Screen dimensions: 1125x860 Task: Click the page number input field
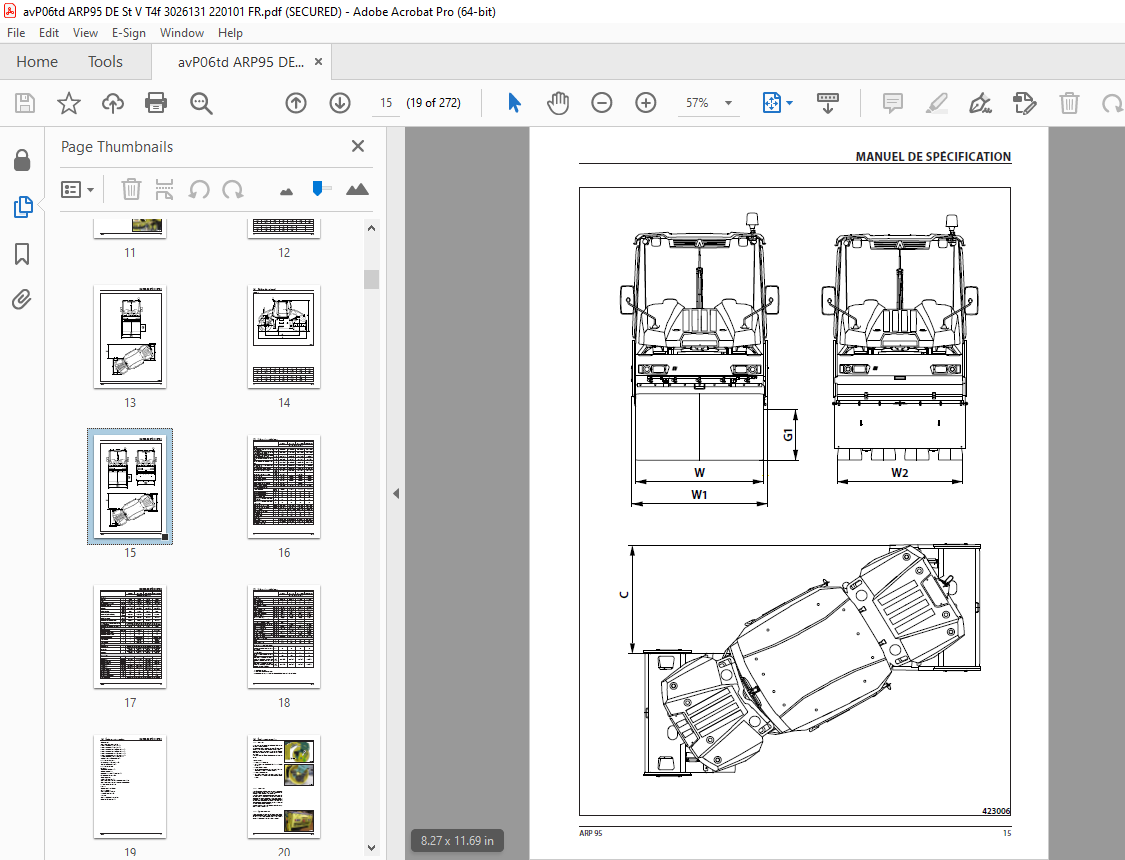pyautogui.click(x=386, y=103)
